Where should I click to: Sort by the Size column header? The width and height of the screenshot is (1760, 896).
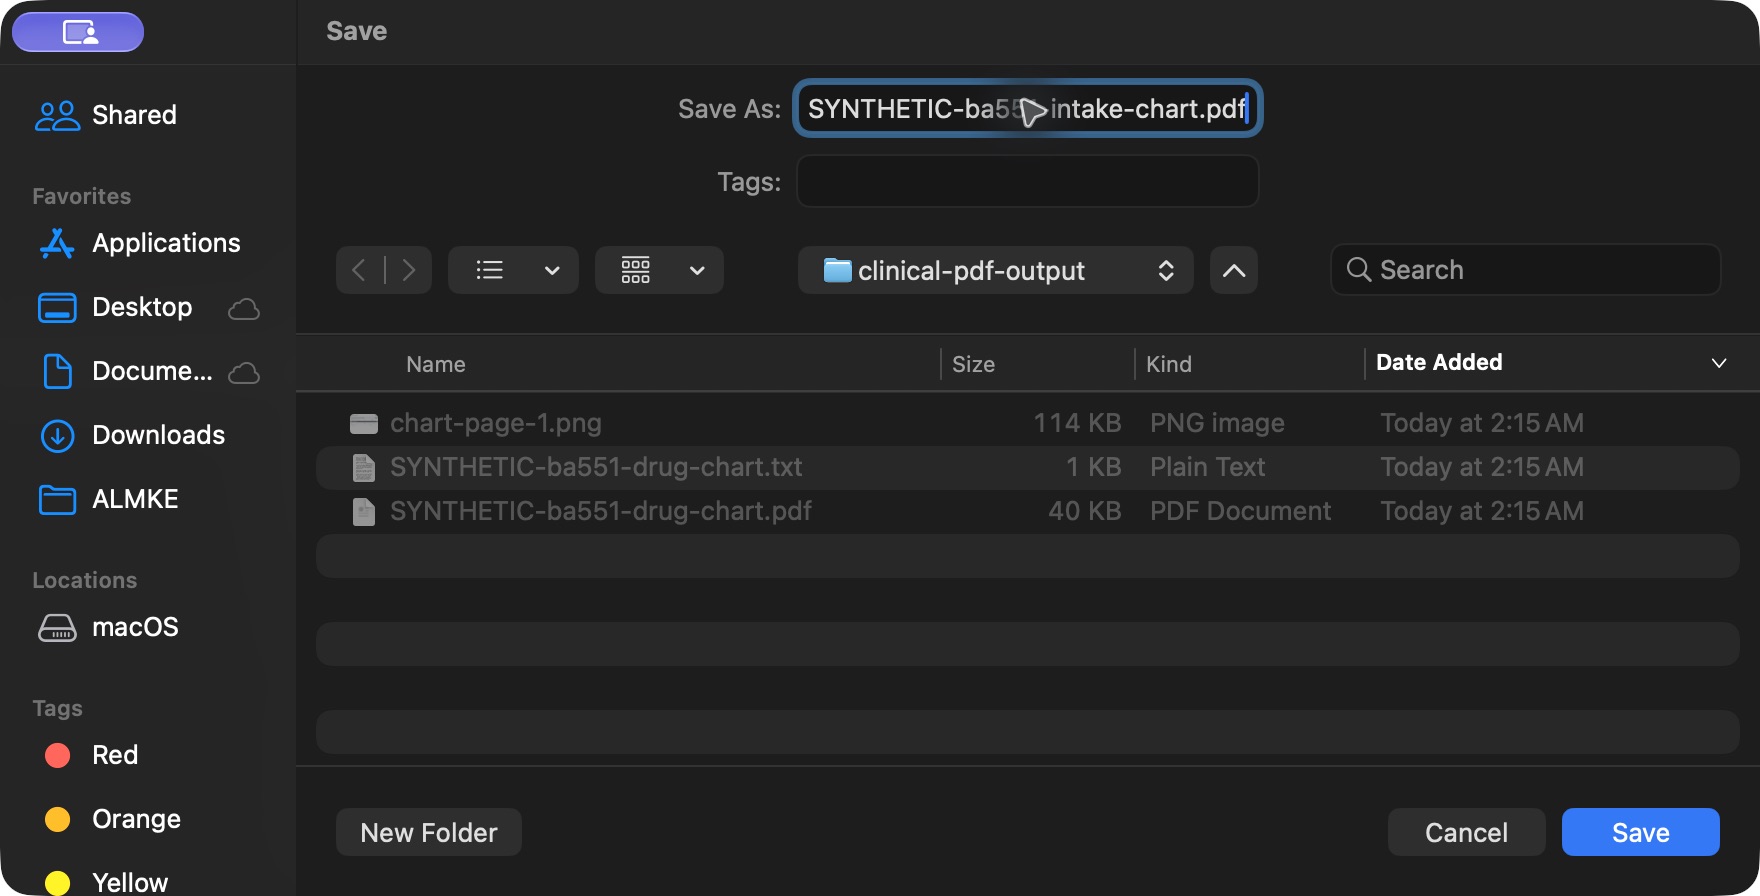pos(973,364)
